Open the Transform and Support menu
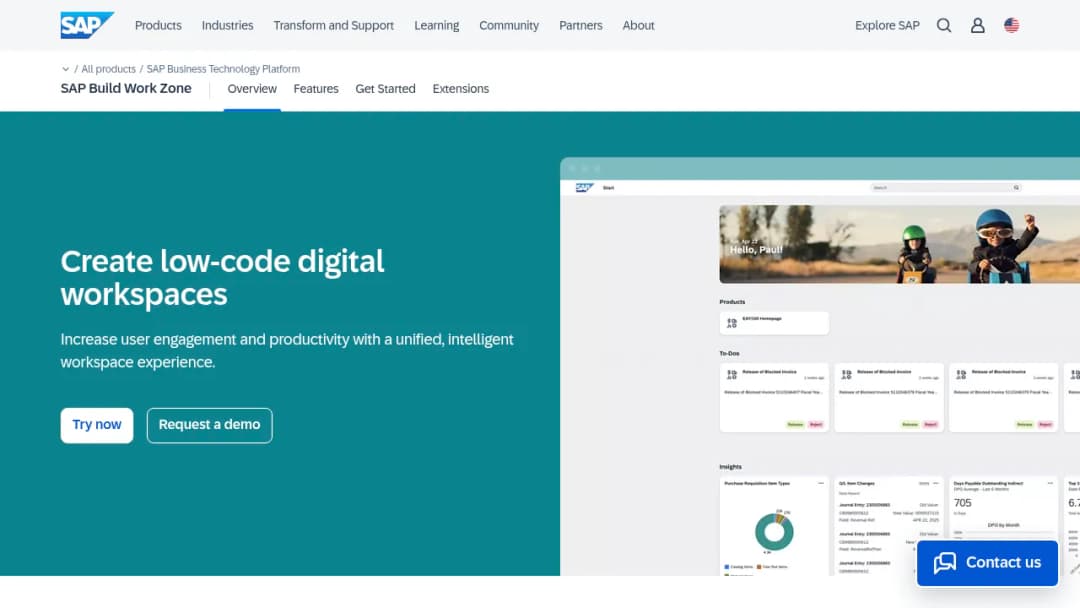 tap(333, 25)
